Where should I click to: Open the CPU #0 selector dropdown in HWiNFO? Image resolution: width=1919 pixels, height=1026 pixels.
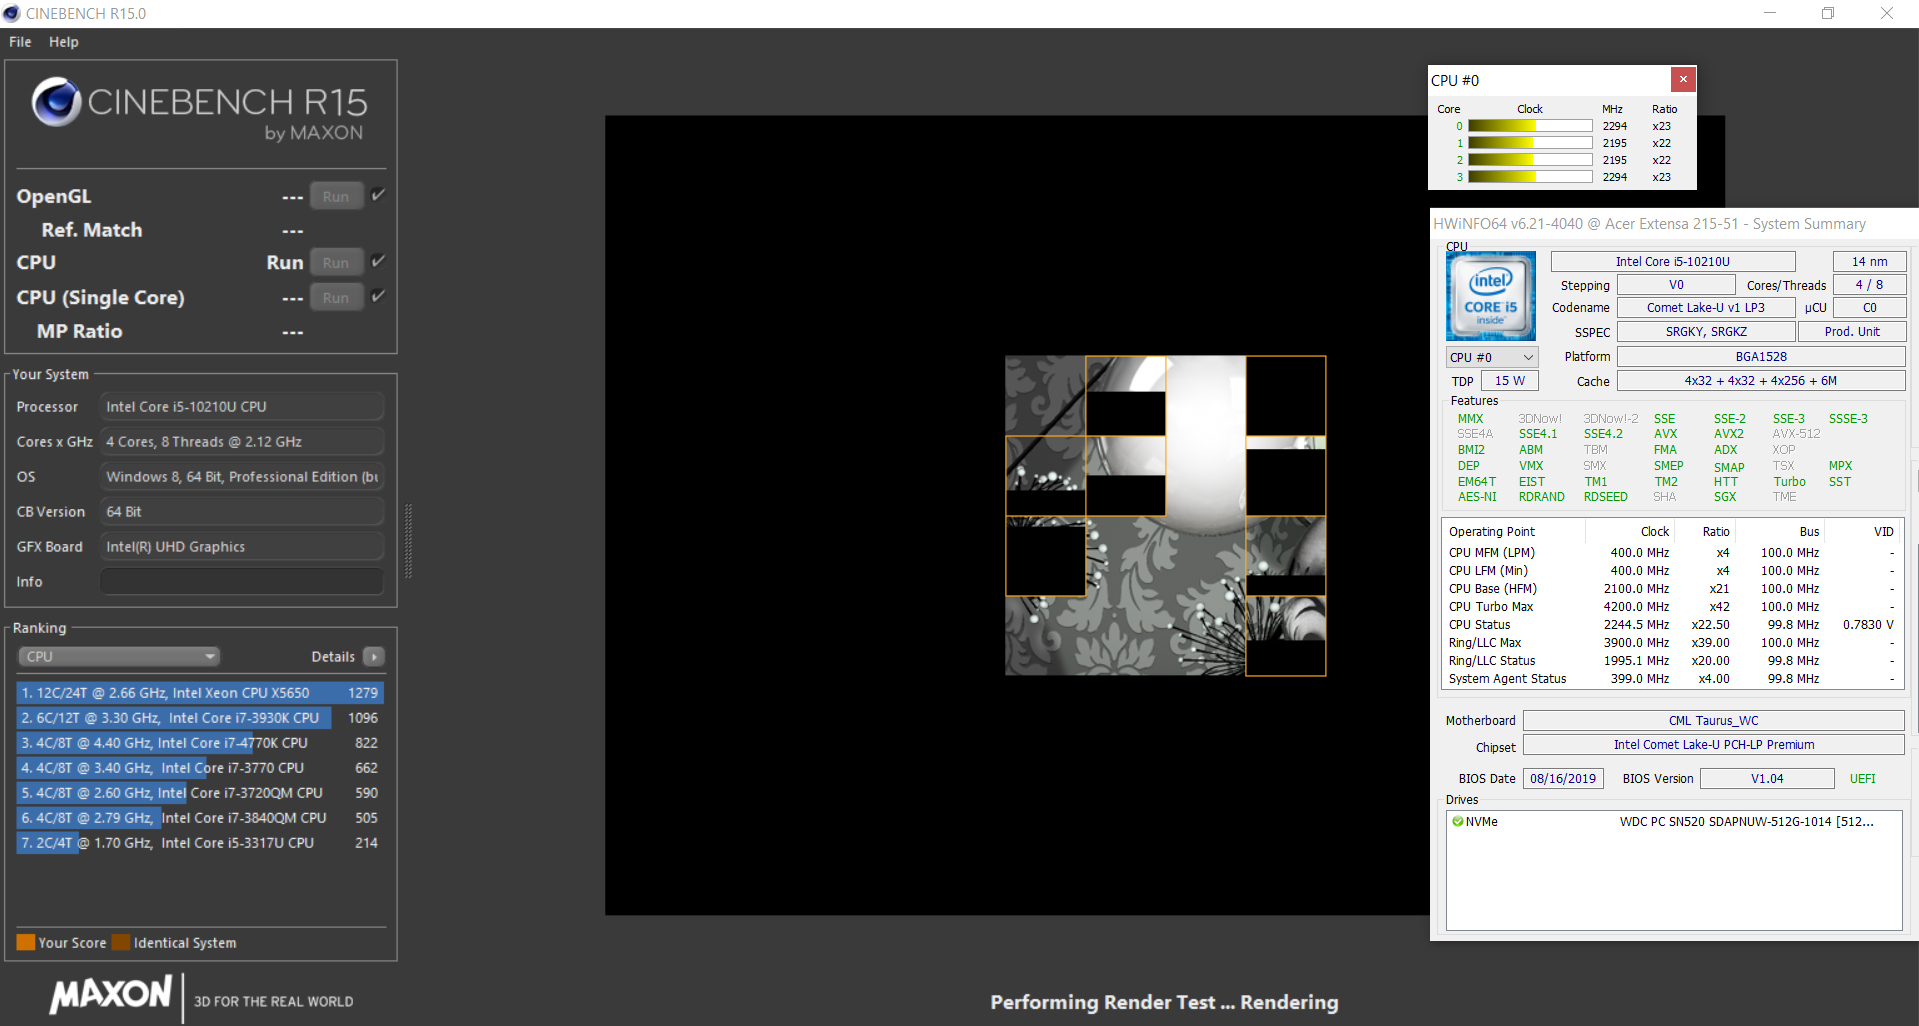(x=1492, y=357)
